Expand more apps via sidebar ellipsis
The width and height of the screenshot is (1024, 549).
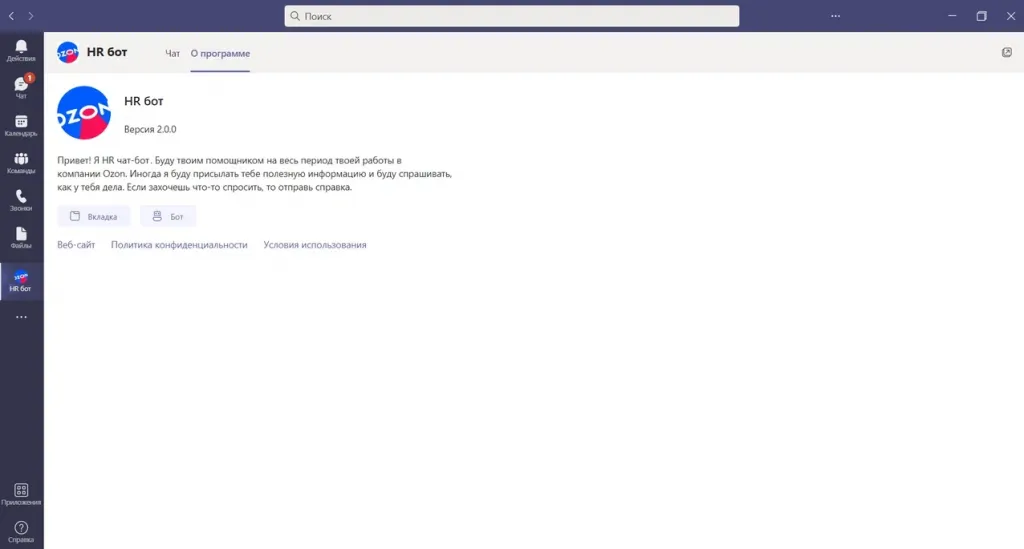tap(21, 317)
